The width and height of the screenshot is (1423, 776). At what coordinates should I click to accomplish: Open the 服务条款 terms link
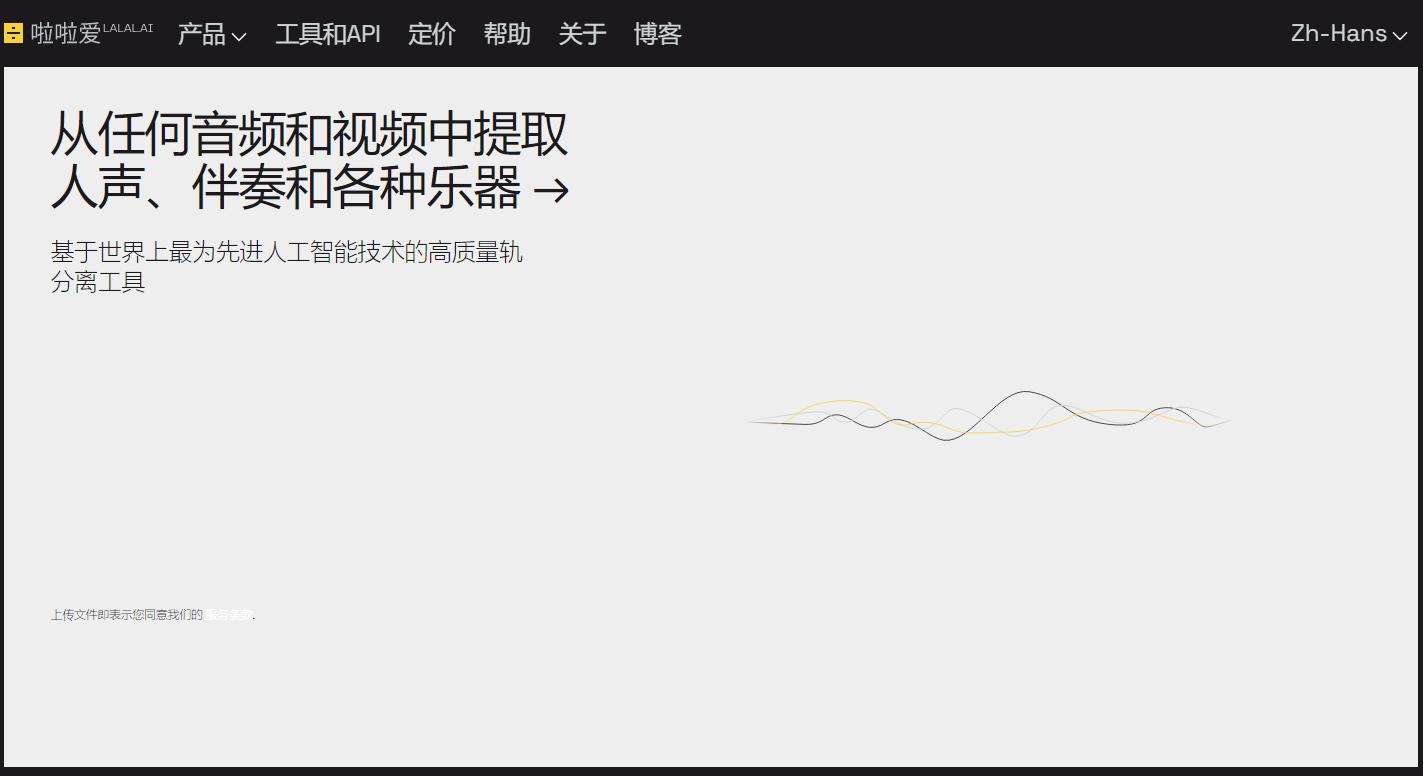(x=228, y=615)
